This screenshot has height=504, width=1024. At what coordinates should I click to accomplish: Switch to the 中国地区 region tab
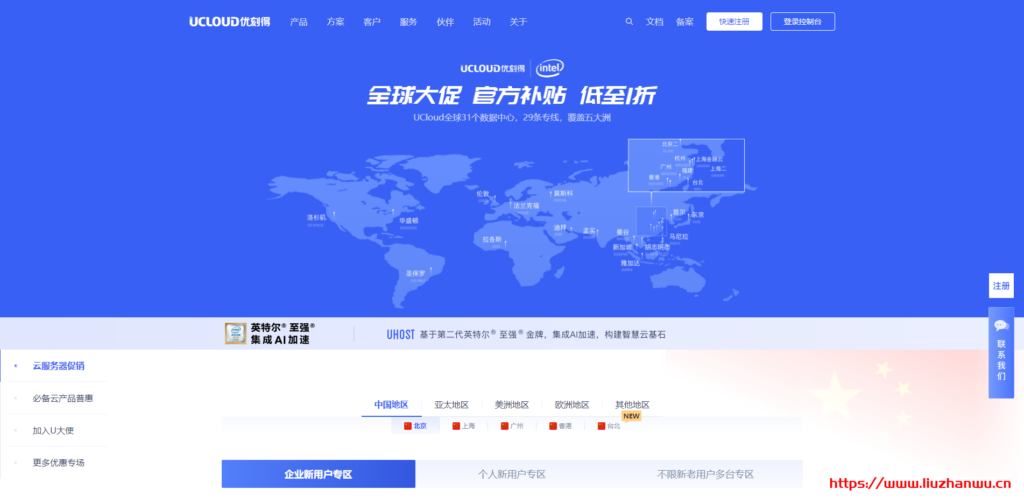point(391,405)
